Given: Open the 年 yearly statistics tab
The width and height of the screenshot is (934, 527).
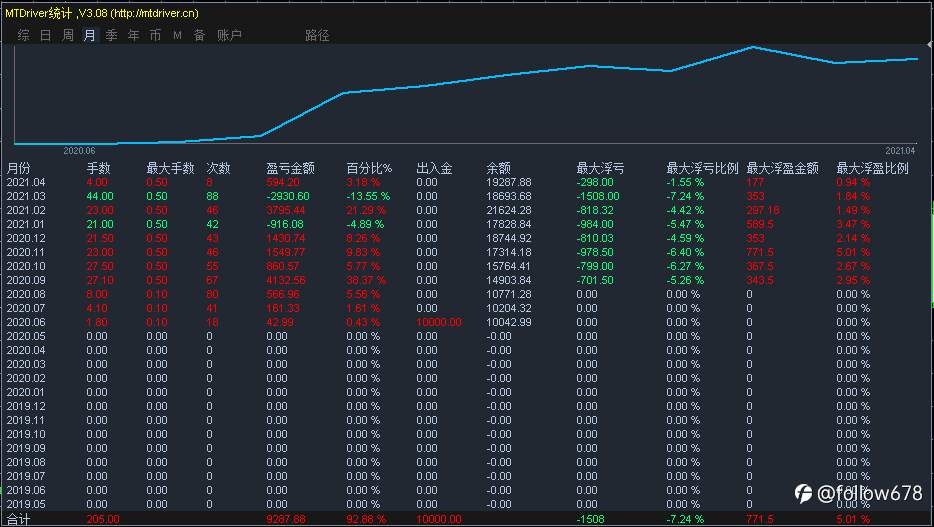Looking at the screenshot, I should click(133, 35).
